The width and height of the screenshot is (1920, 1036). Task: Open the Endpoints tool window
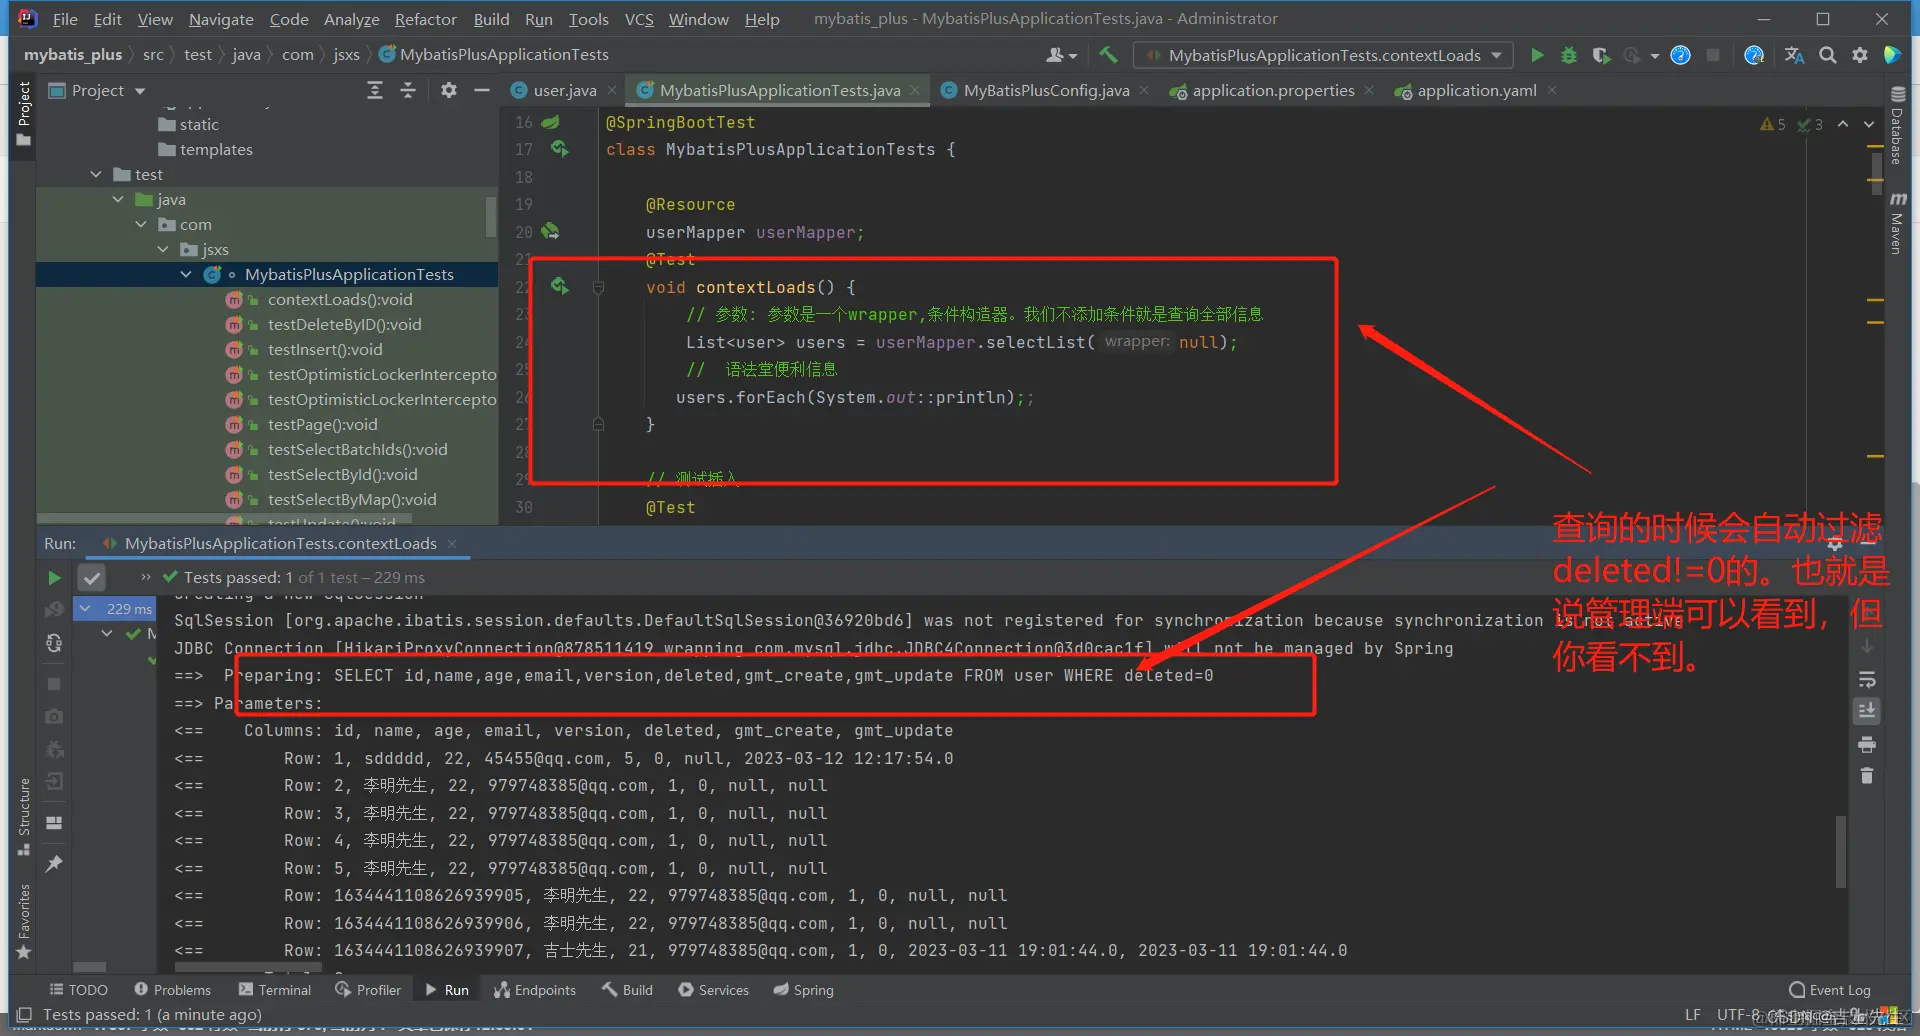pyautogui.click(x=535, y=990)
